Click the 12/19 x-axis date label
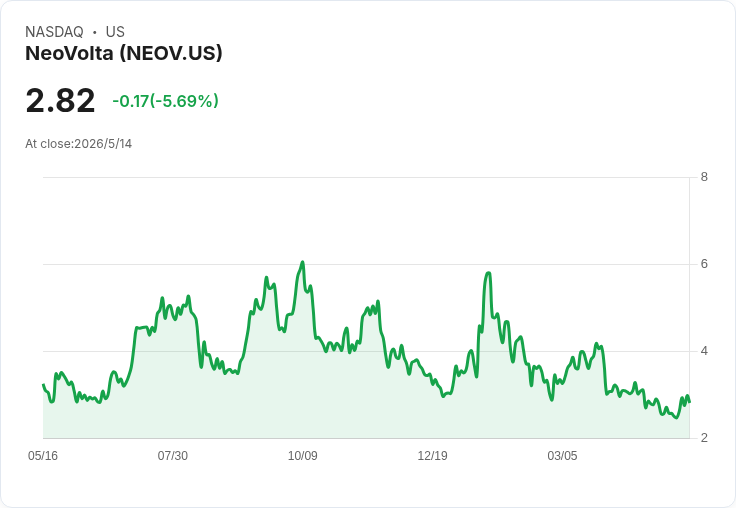 point(432,456)
